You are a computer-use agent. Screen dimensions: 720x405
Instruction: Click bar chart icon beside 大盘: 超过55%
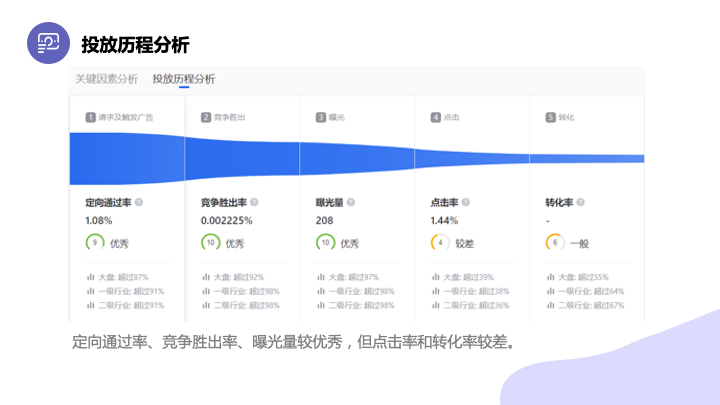pyautogui.click(x=550, y=277)
